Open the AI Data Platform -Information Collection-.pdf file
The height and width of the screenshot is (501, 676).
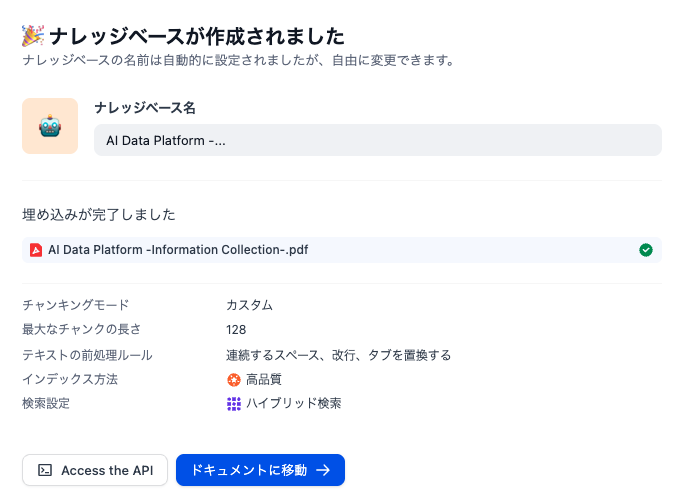coord(178,250)
